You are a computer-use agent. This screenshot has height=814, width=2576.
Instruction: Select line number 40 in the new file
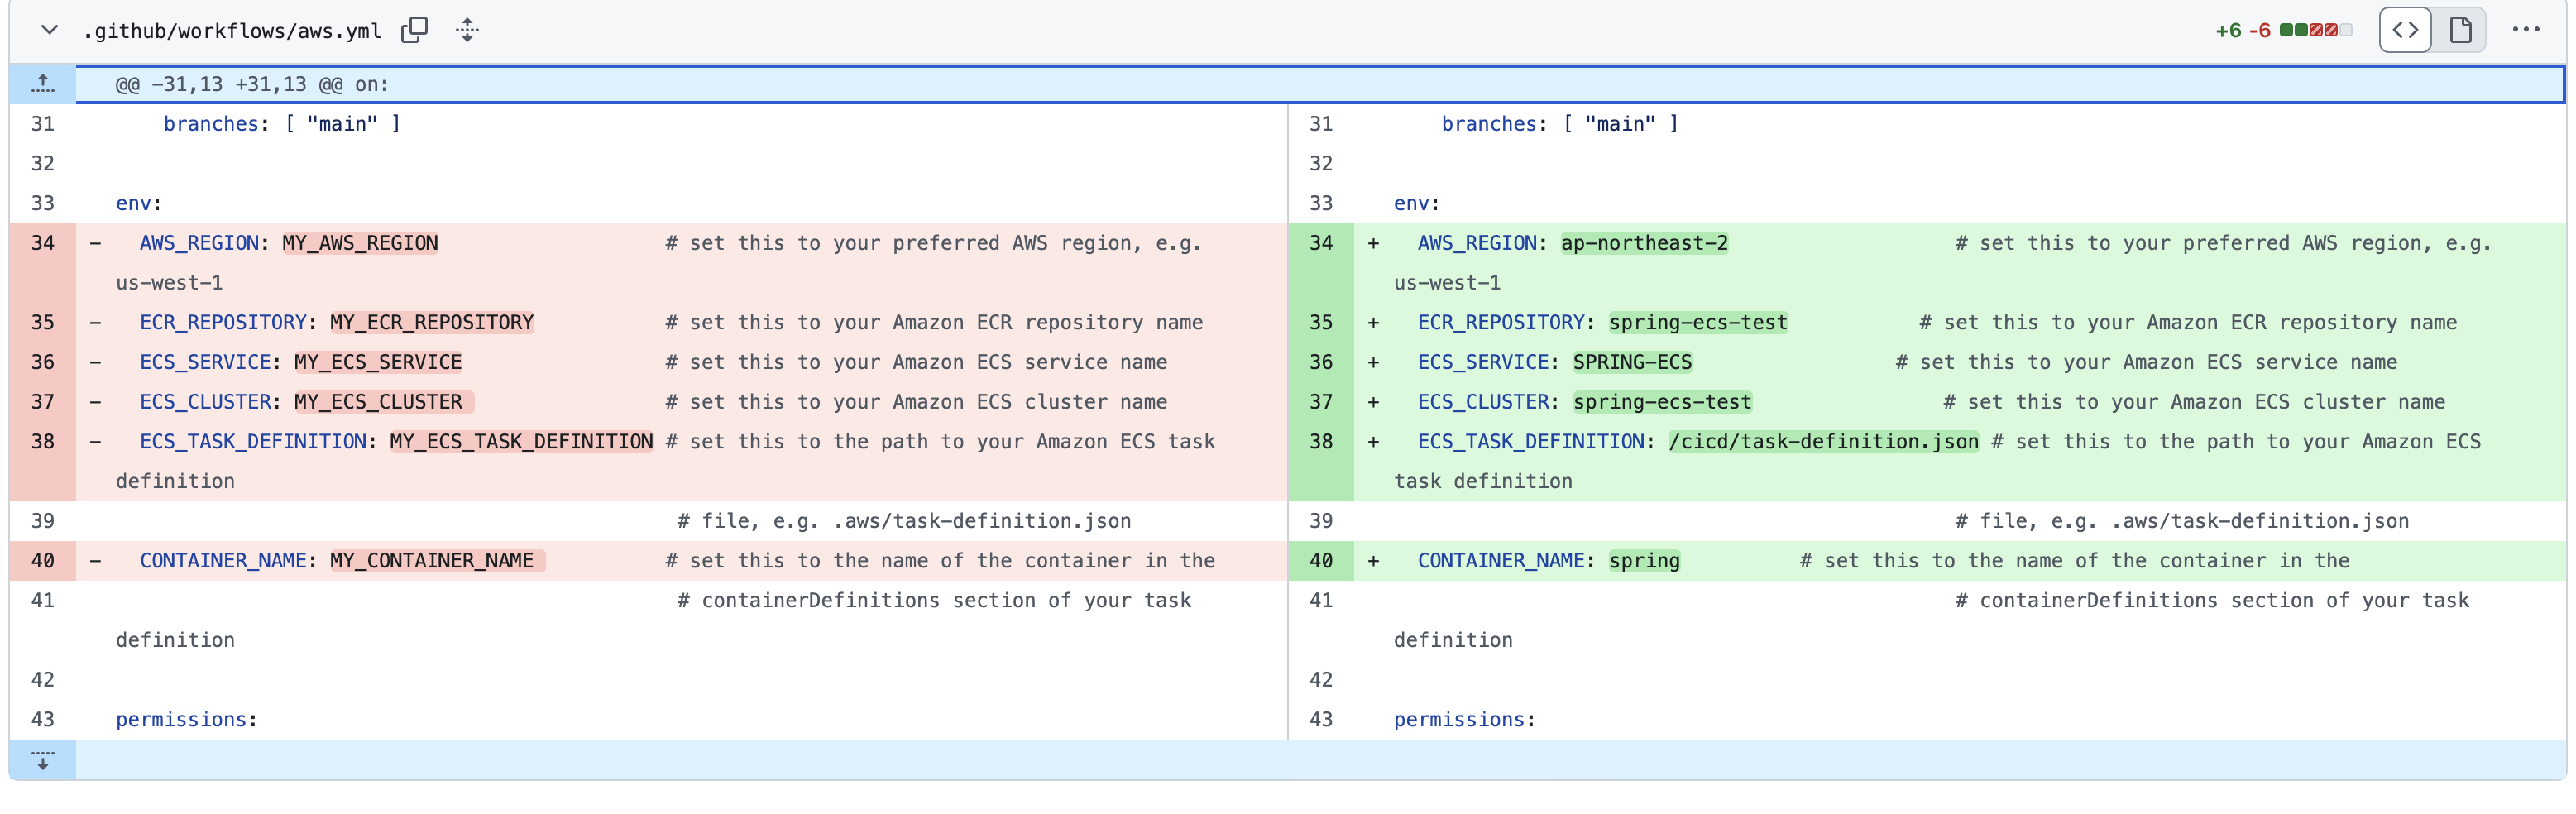pos(1321,560)
